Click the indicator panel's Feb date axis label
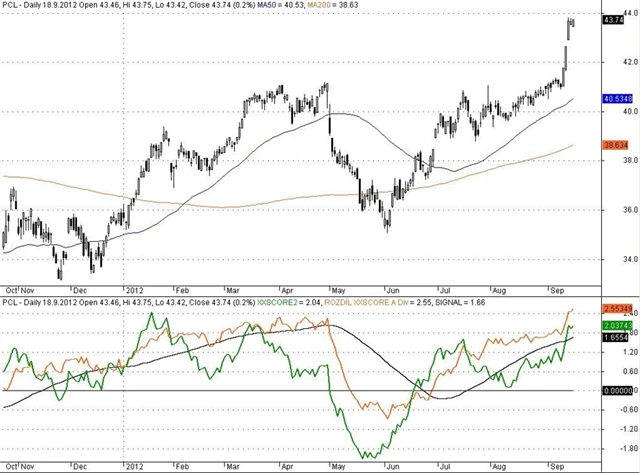The width and height of the screenshot is (640, 473). 182,466
